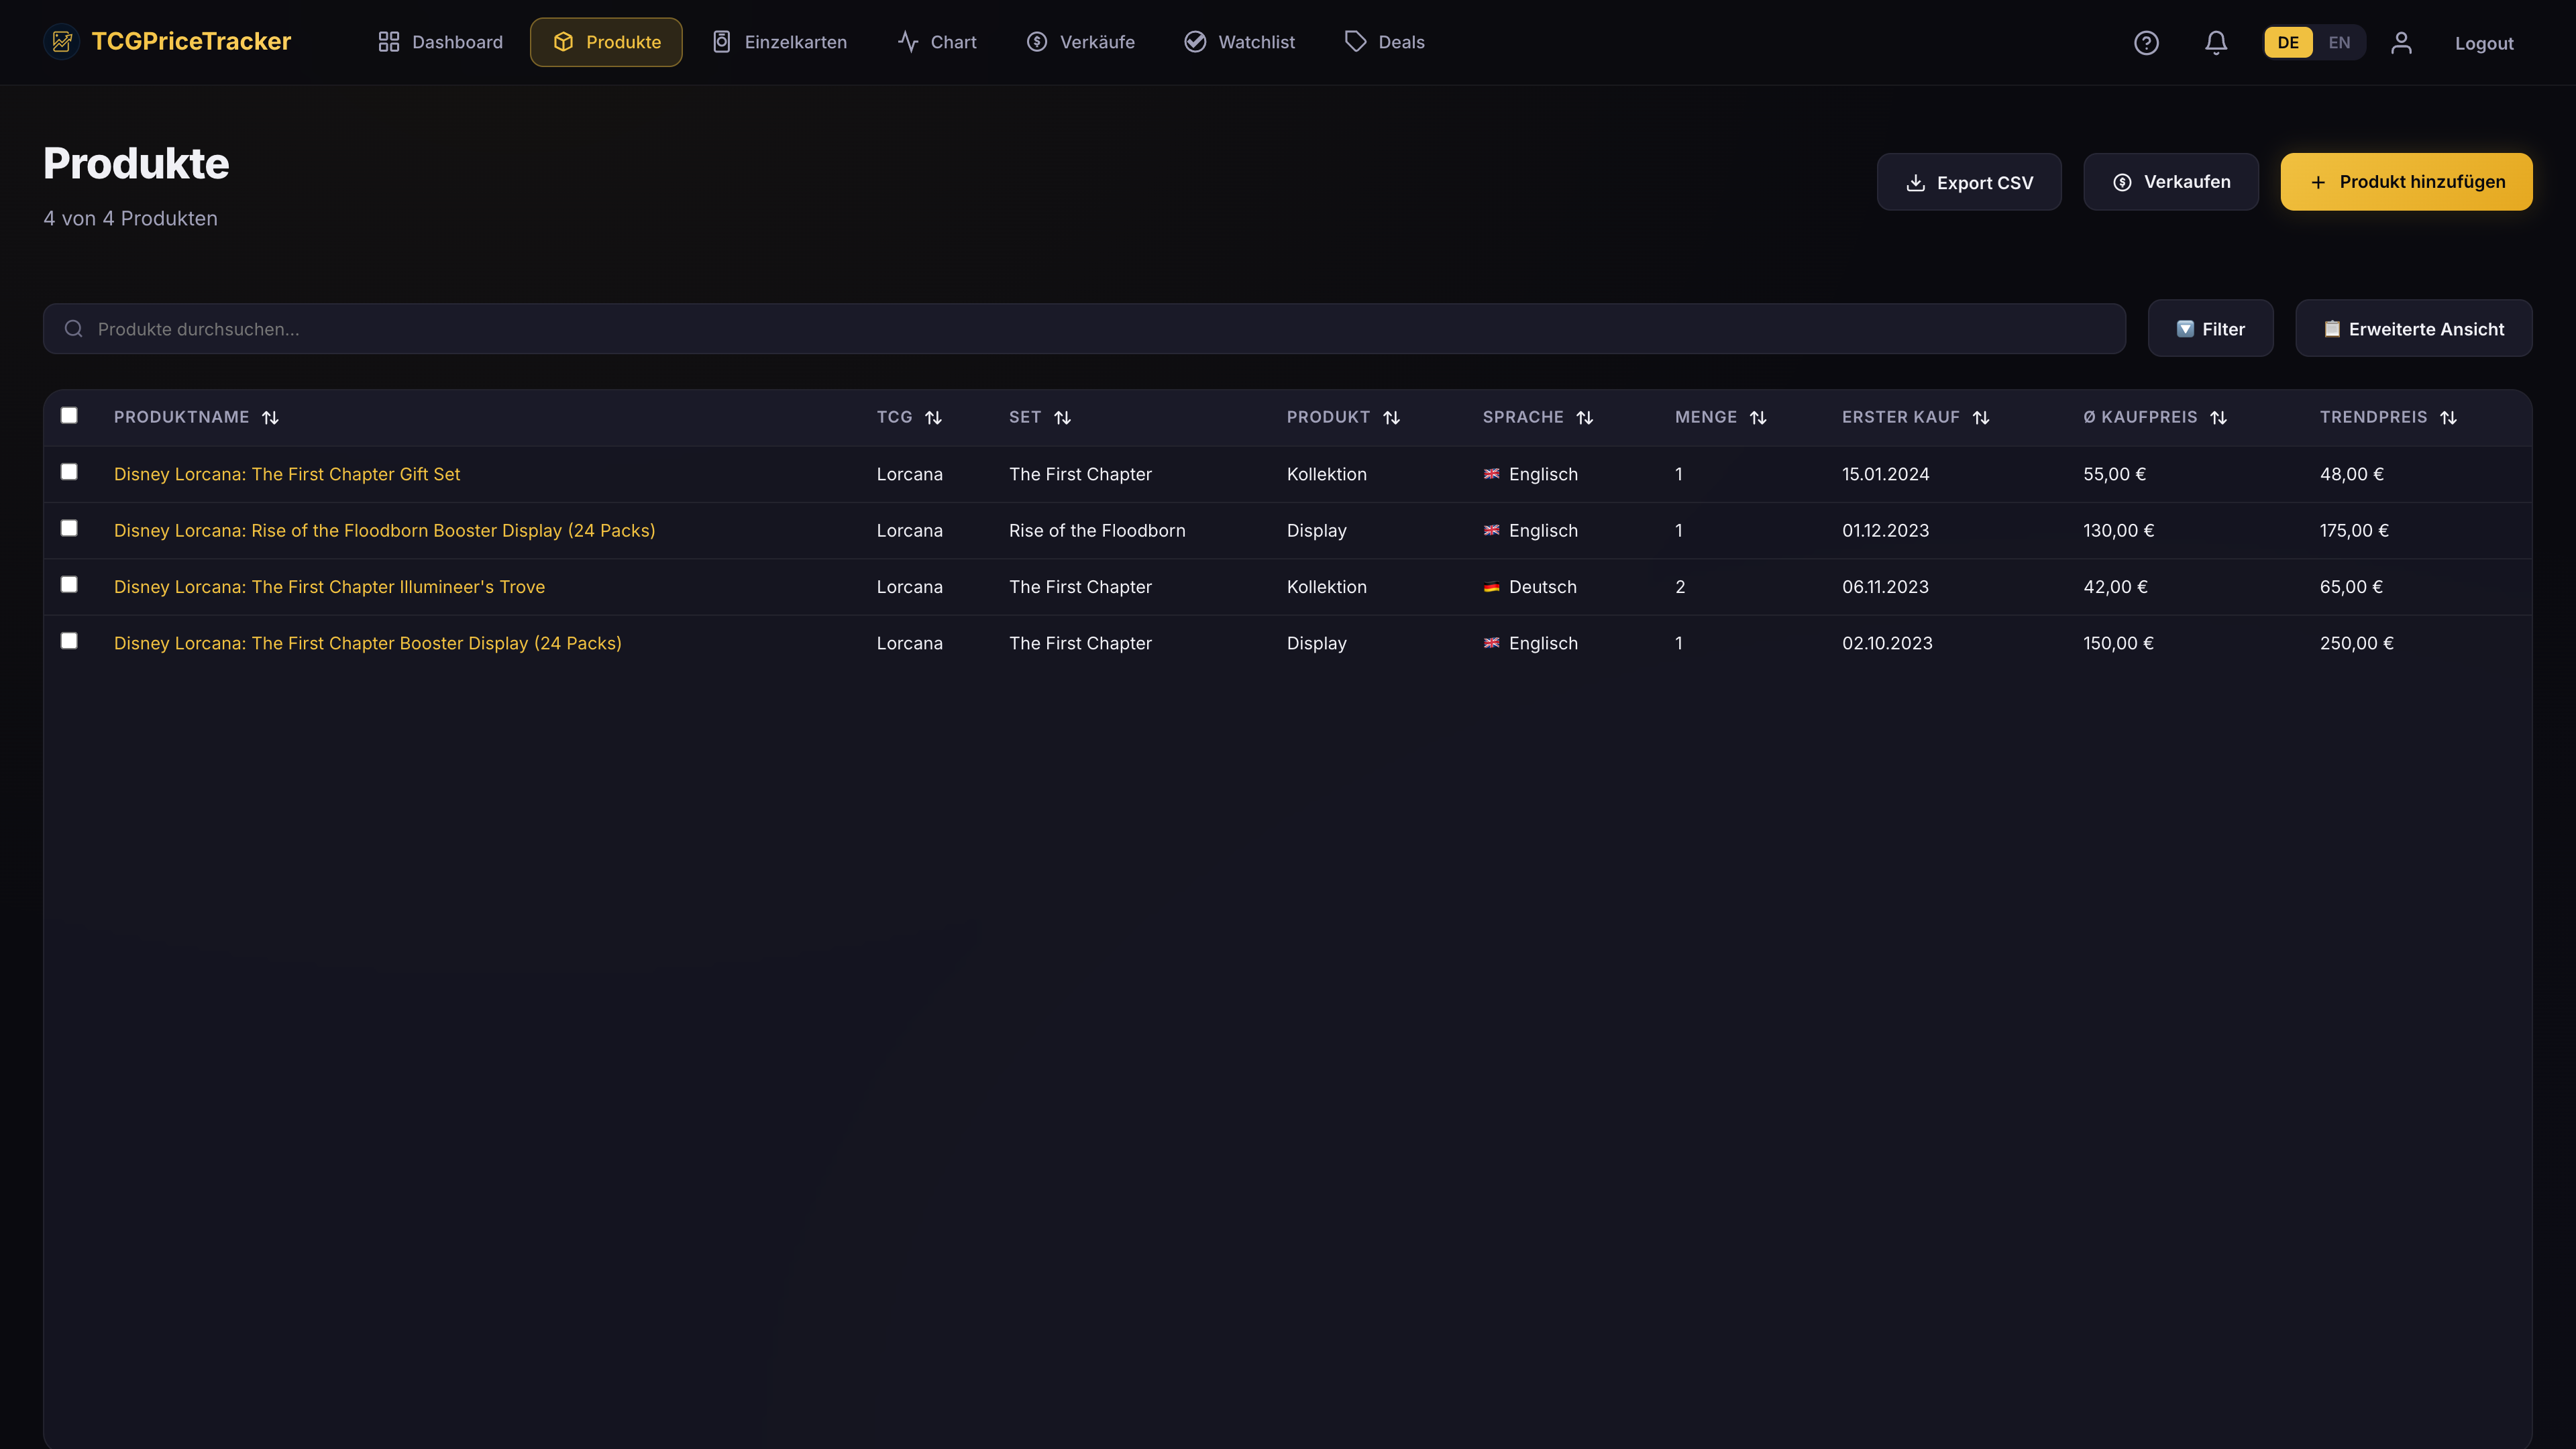Sort by Produkt column arrows

[1391, 418]
